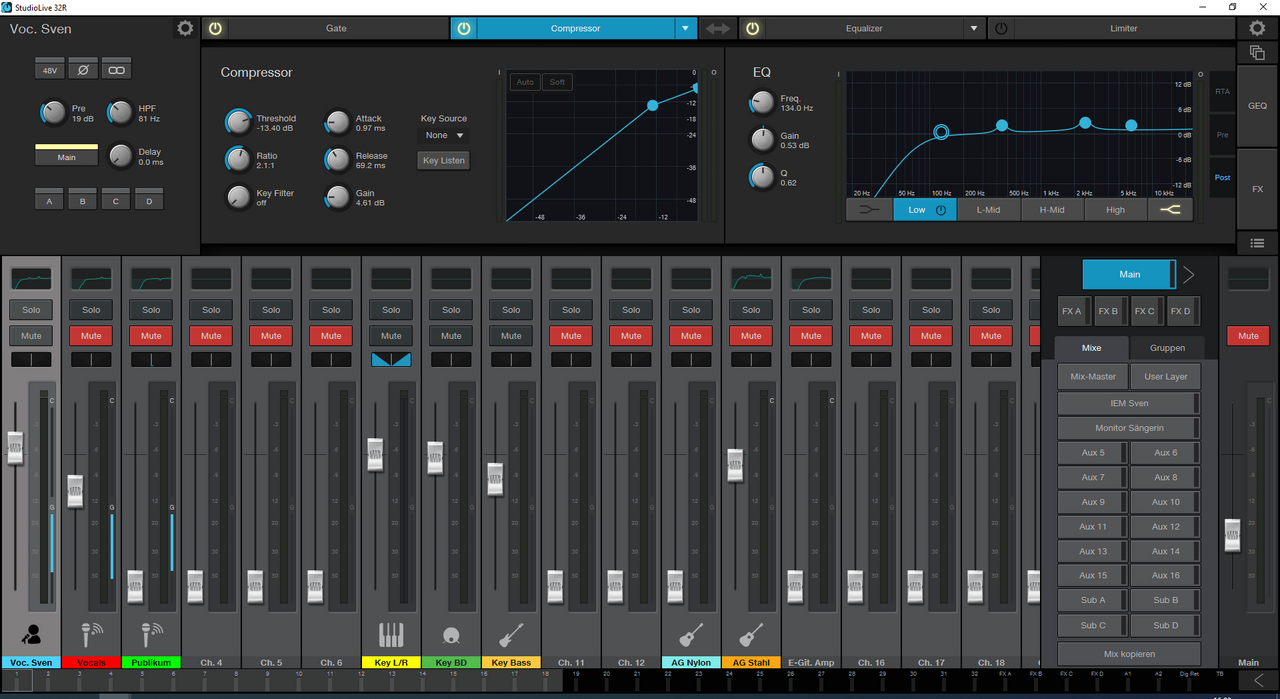The width and height of the screenshot is (1280, 699).
Task: Switch to the Gruppen tab
Action: [x=1167, y=348]
